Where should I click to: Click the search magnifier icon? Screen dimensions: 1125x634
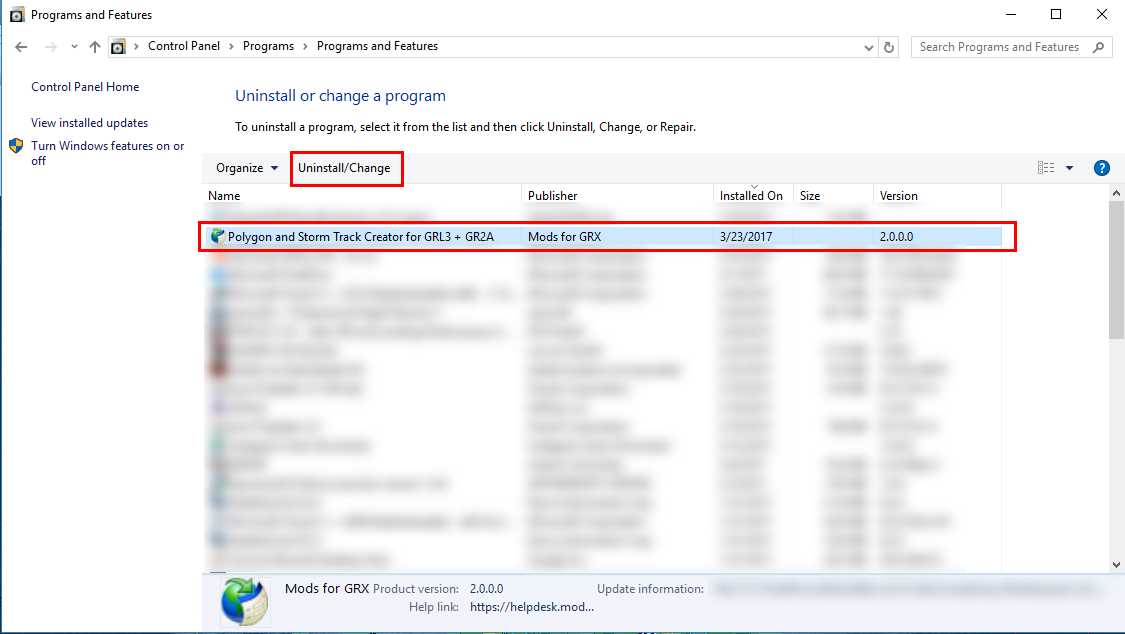click(x=1098, y=47)
